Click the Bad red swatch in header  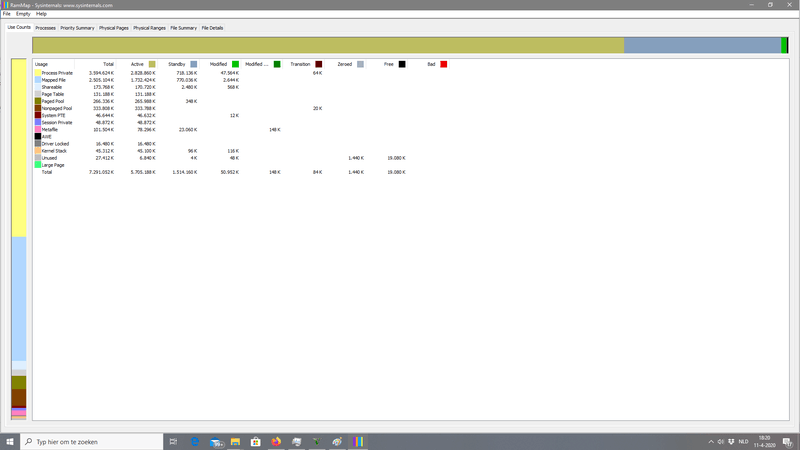(444, 64)
